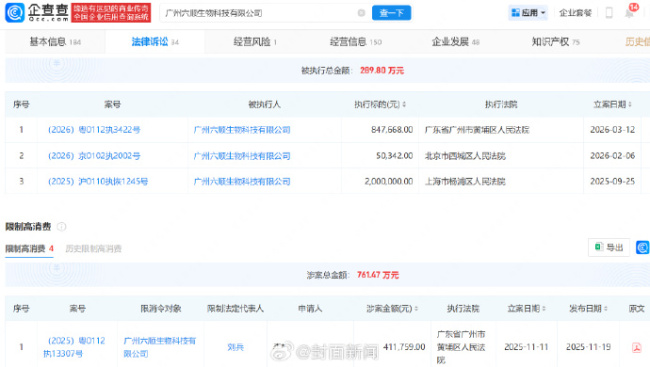The image size is (650, 367).
Task: Sort the restriction table's 立案日期 column
Action: click(x=544, y=309)
